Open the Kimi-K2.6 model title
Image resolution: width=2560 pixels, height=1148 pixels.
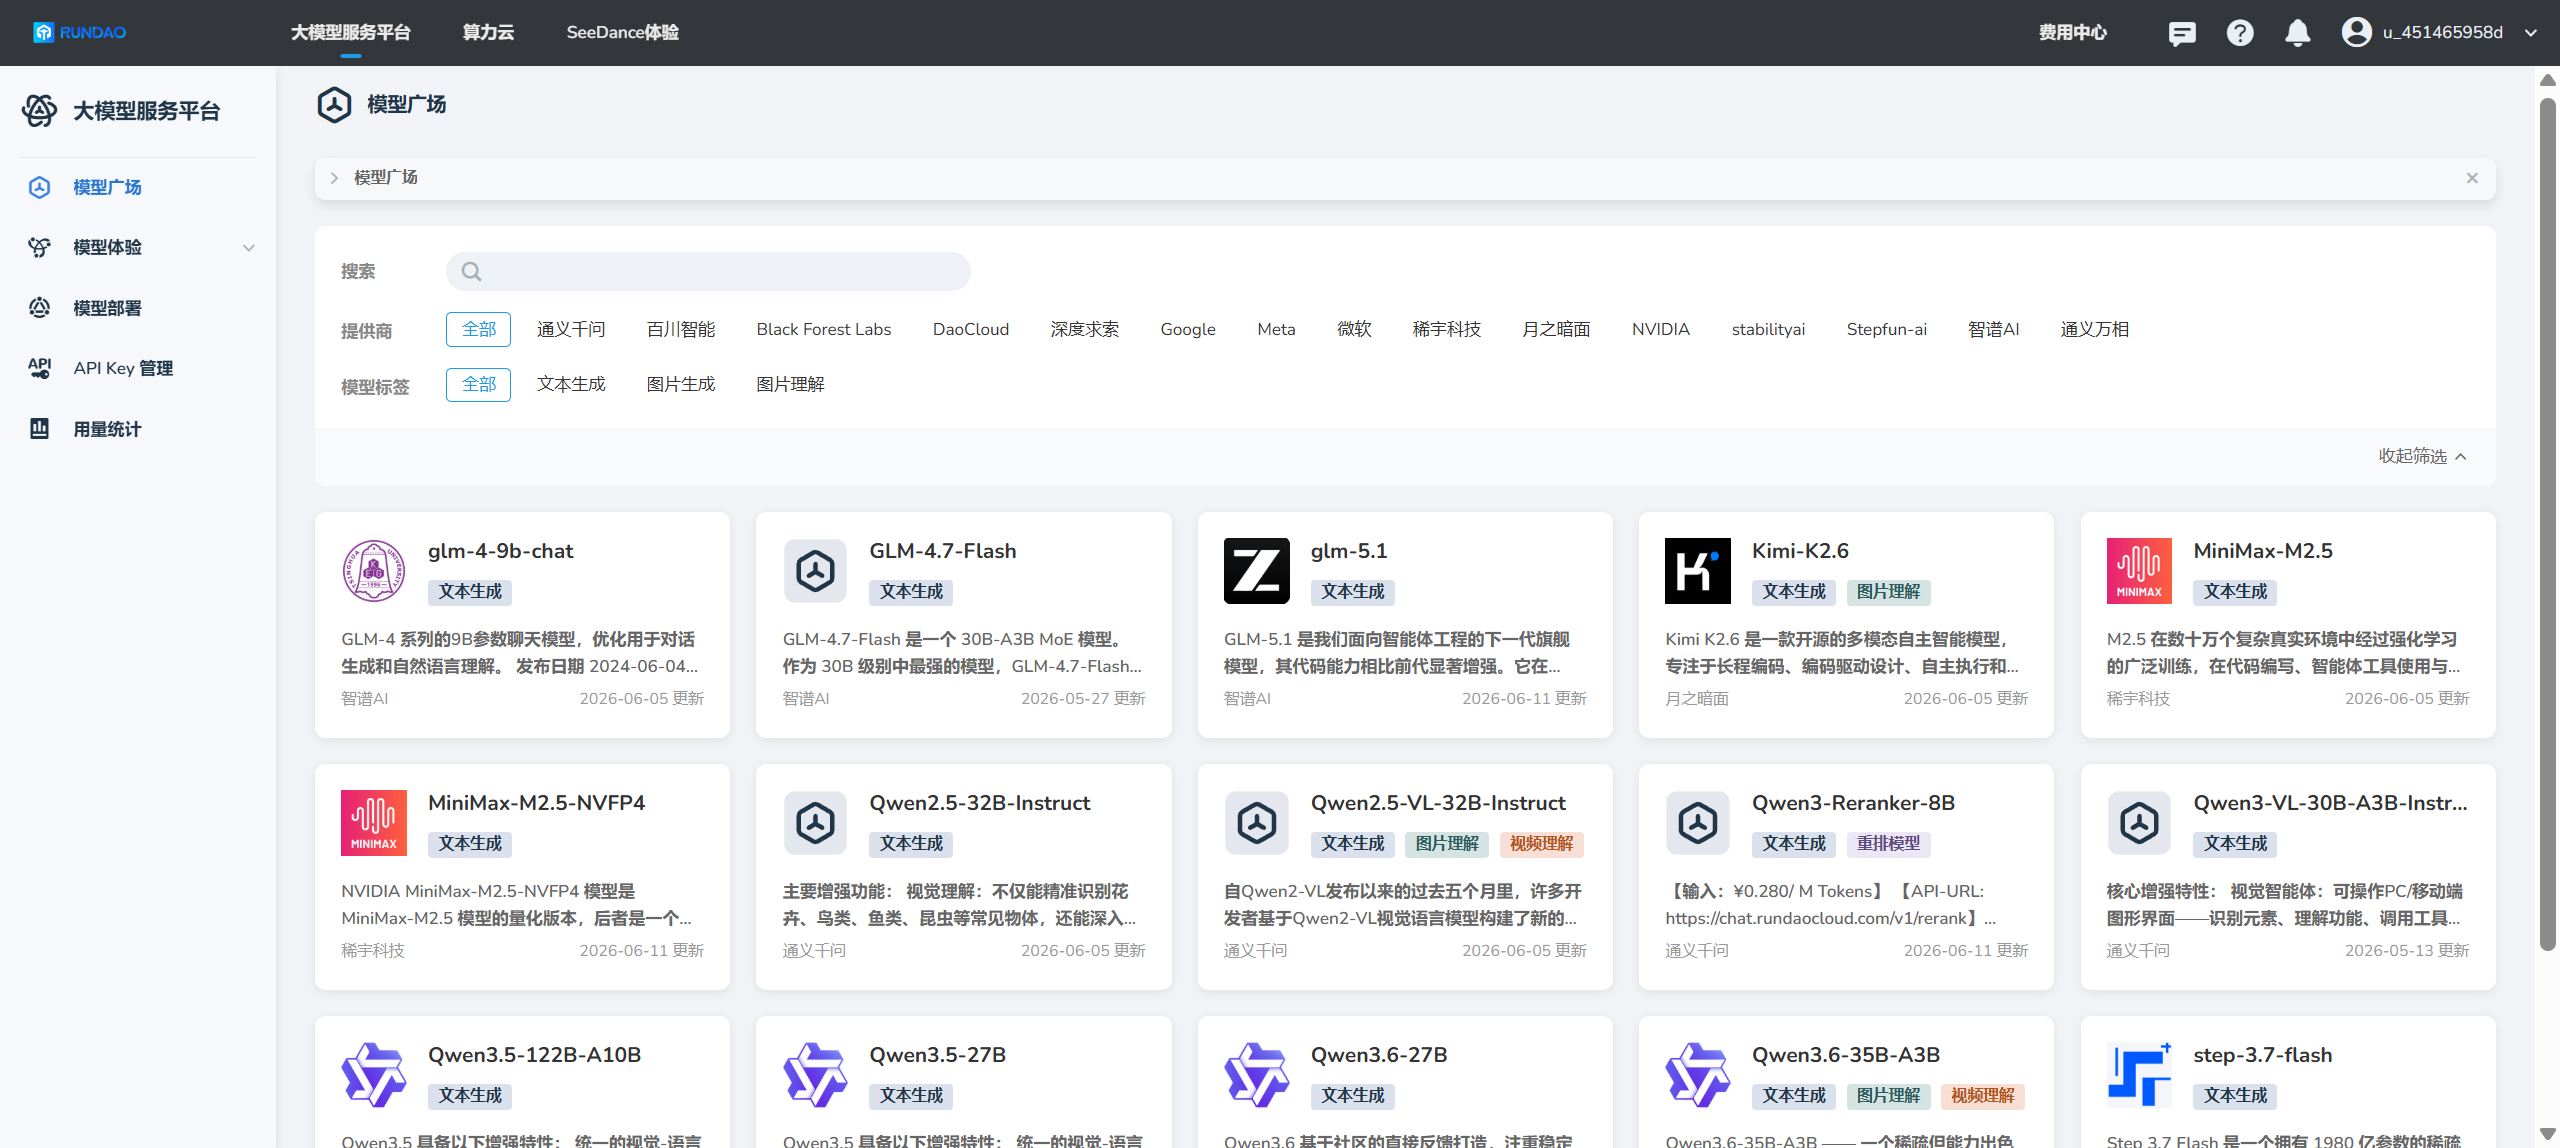tap(1800, 551)
